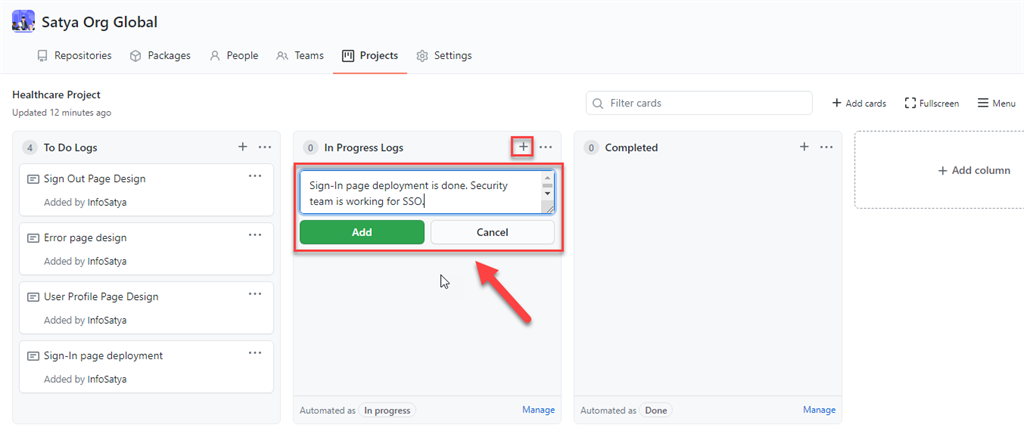Click the Satya Org Global avatar icon
The width and height of the screenshot is (1024, 434).
[x=23, y=21]
